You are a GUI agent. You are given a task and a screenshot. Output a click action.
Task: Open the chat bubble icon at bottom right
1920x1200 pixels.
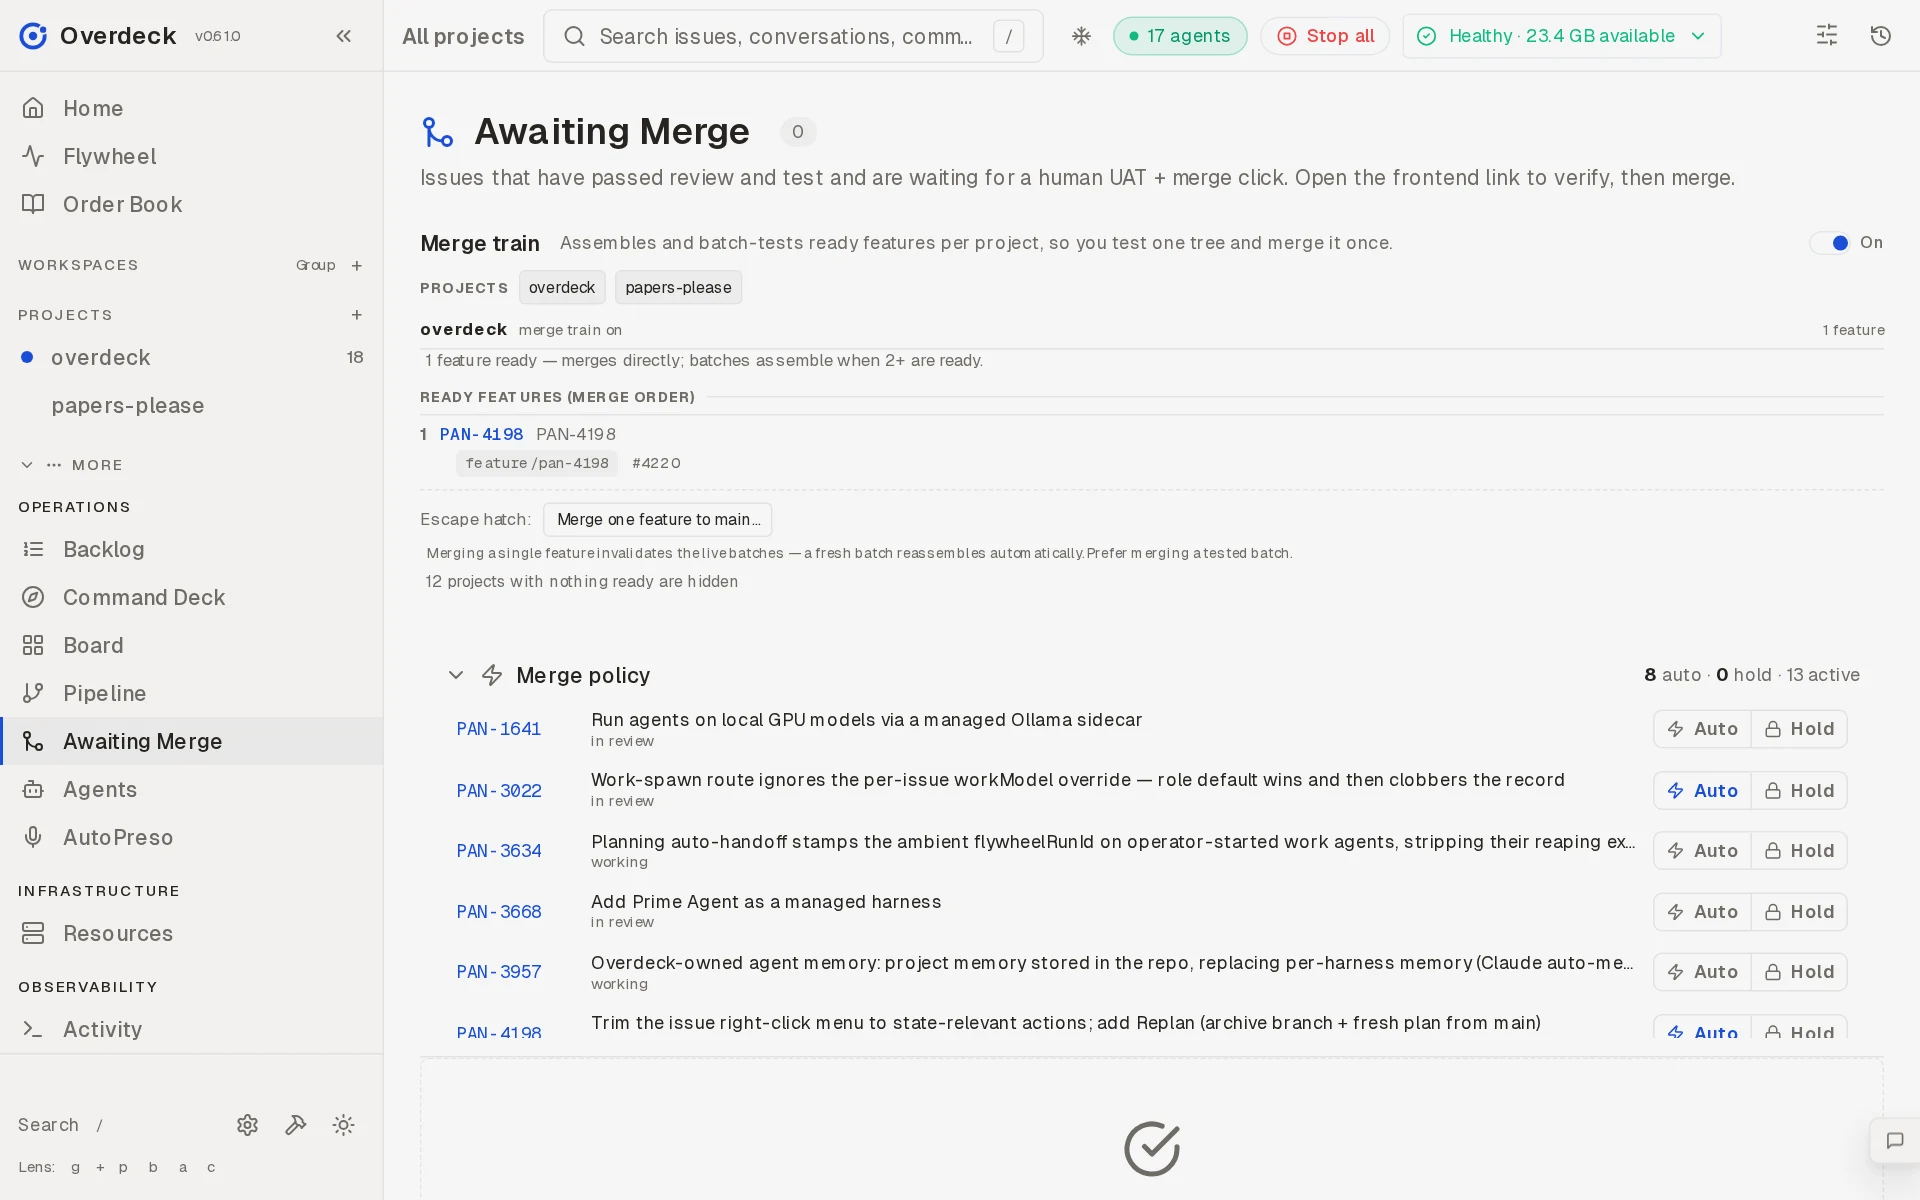pyautogui.click(x=1894, y=1141)
